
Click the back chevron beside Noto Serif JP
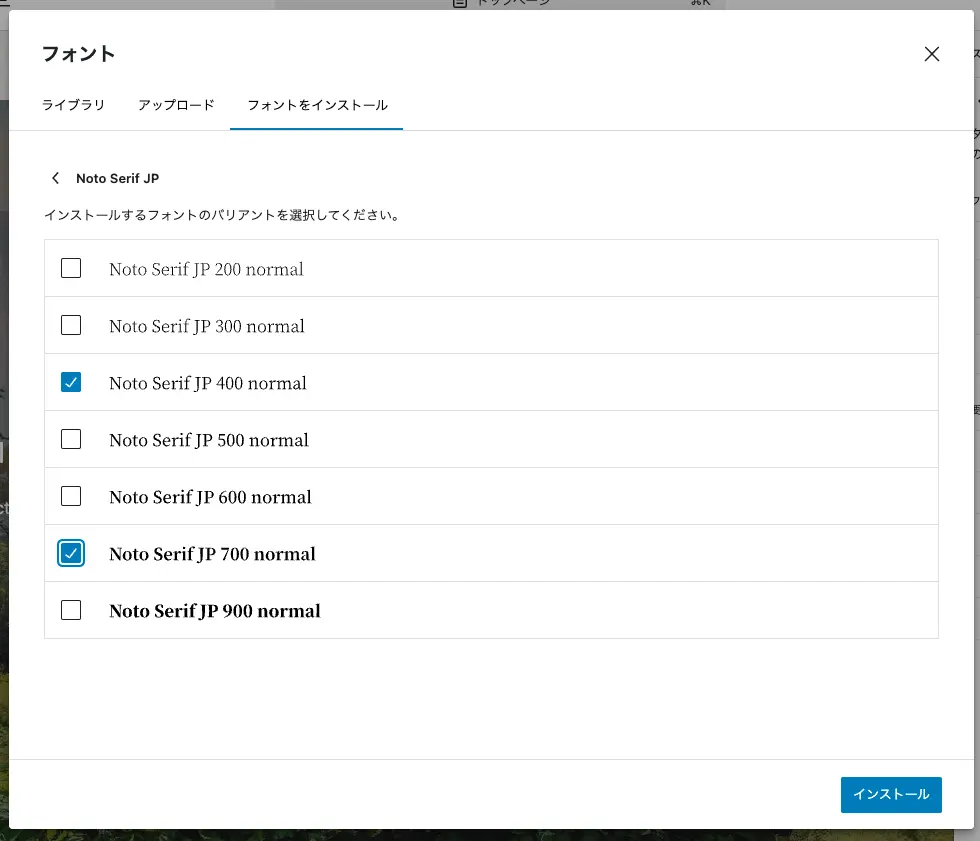click(56, 178)
